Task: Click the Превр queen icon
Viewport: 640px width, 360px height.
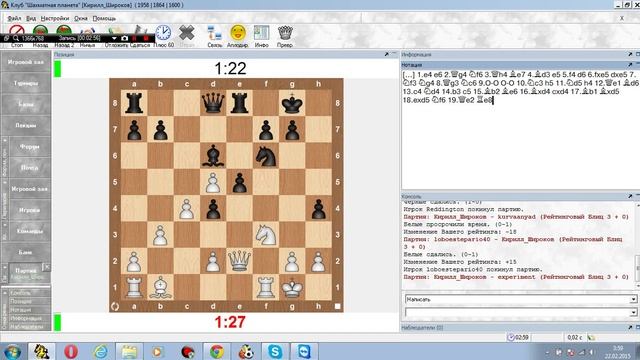Action: tap(285, 33)
